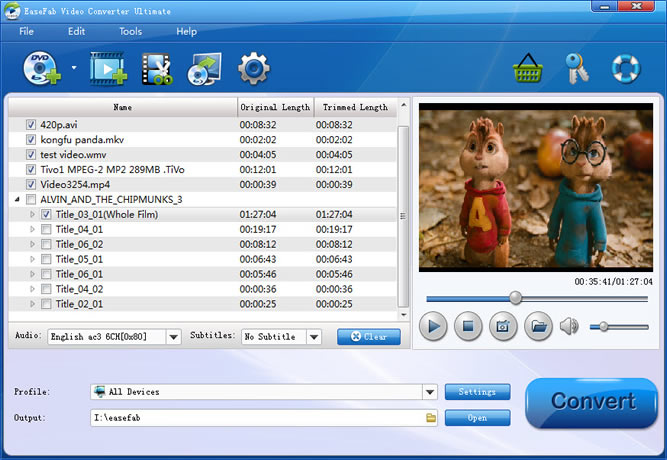The image size is (667, 460).
Task: Click the Add Video file icon
Action: pyautogui.click(x=108, y=69)
